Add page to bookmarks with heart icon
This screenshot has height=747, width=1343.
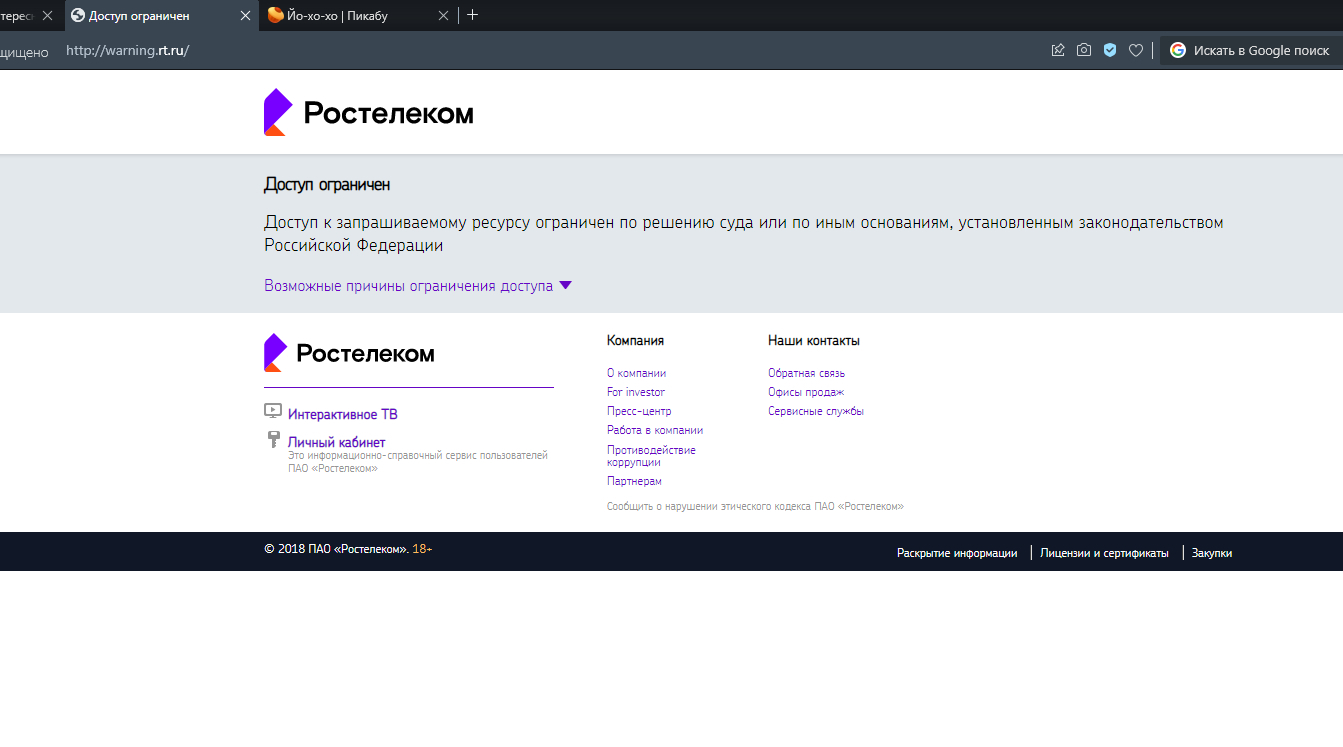point(1136,50)
